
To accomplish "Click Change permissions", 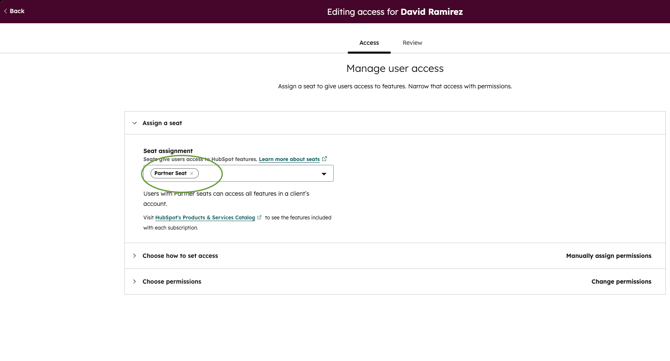I will [621, 282].
